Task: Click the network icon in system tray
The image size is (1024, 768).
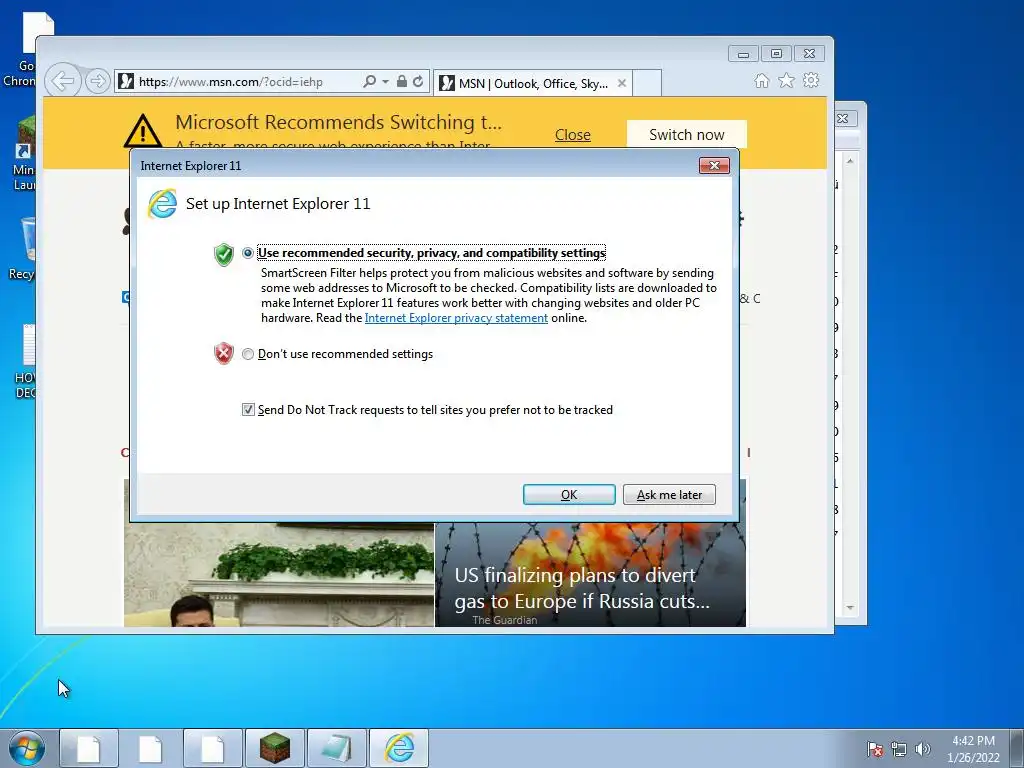Action: point(899,749)
